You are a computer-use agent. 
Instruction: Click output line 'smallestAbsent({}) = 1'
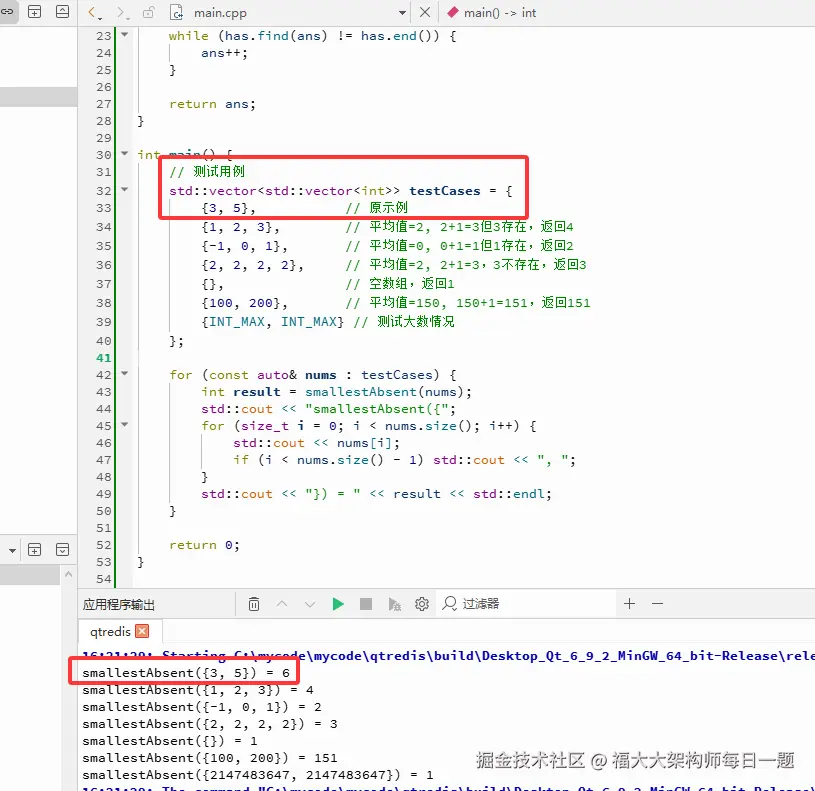(169, 741)
